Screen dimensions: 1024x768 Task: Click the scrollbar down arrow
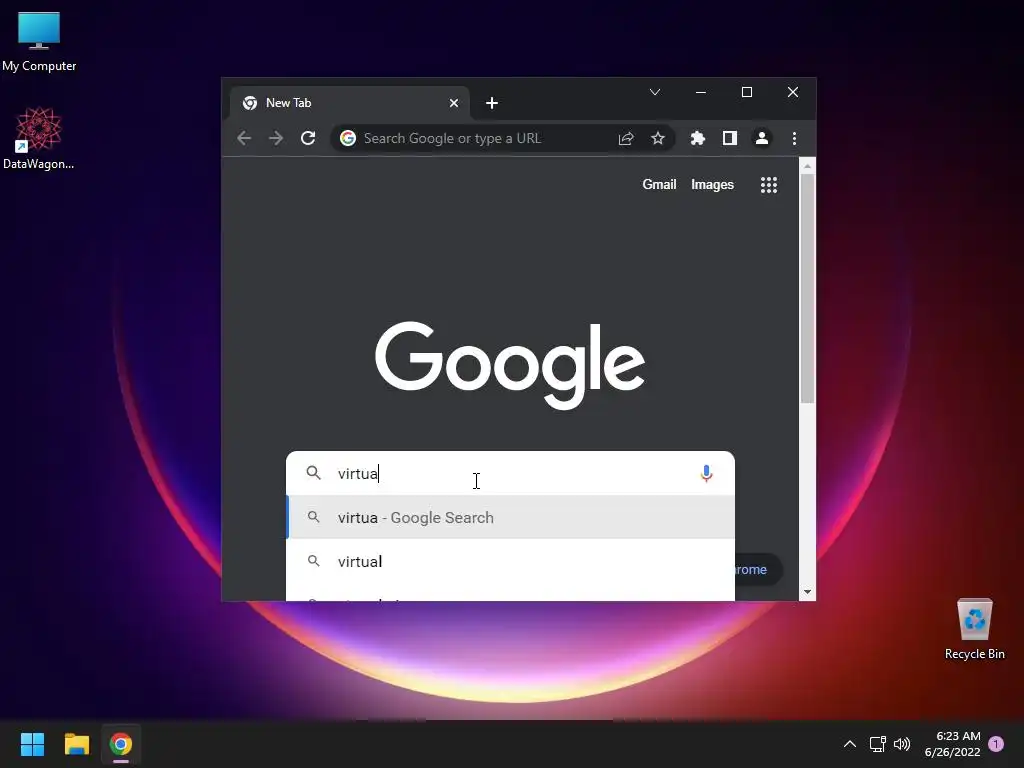pos(807,592)
